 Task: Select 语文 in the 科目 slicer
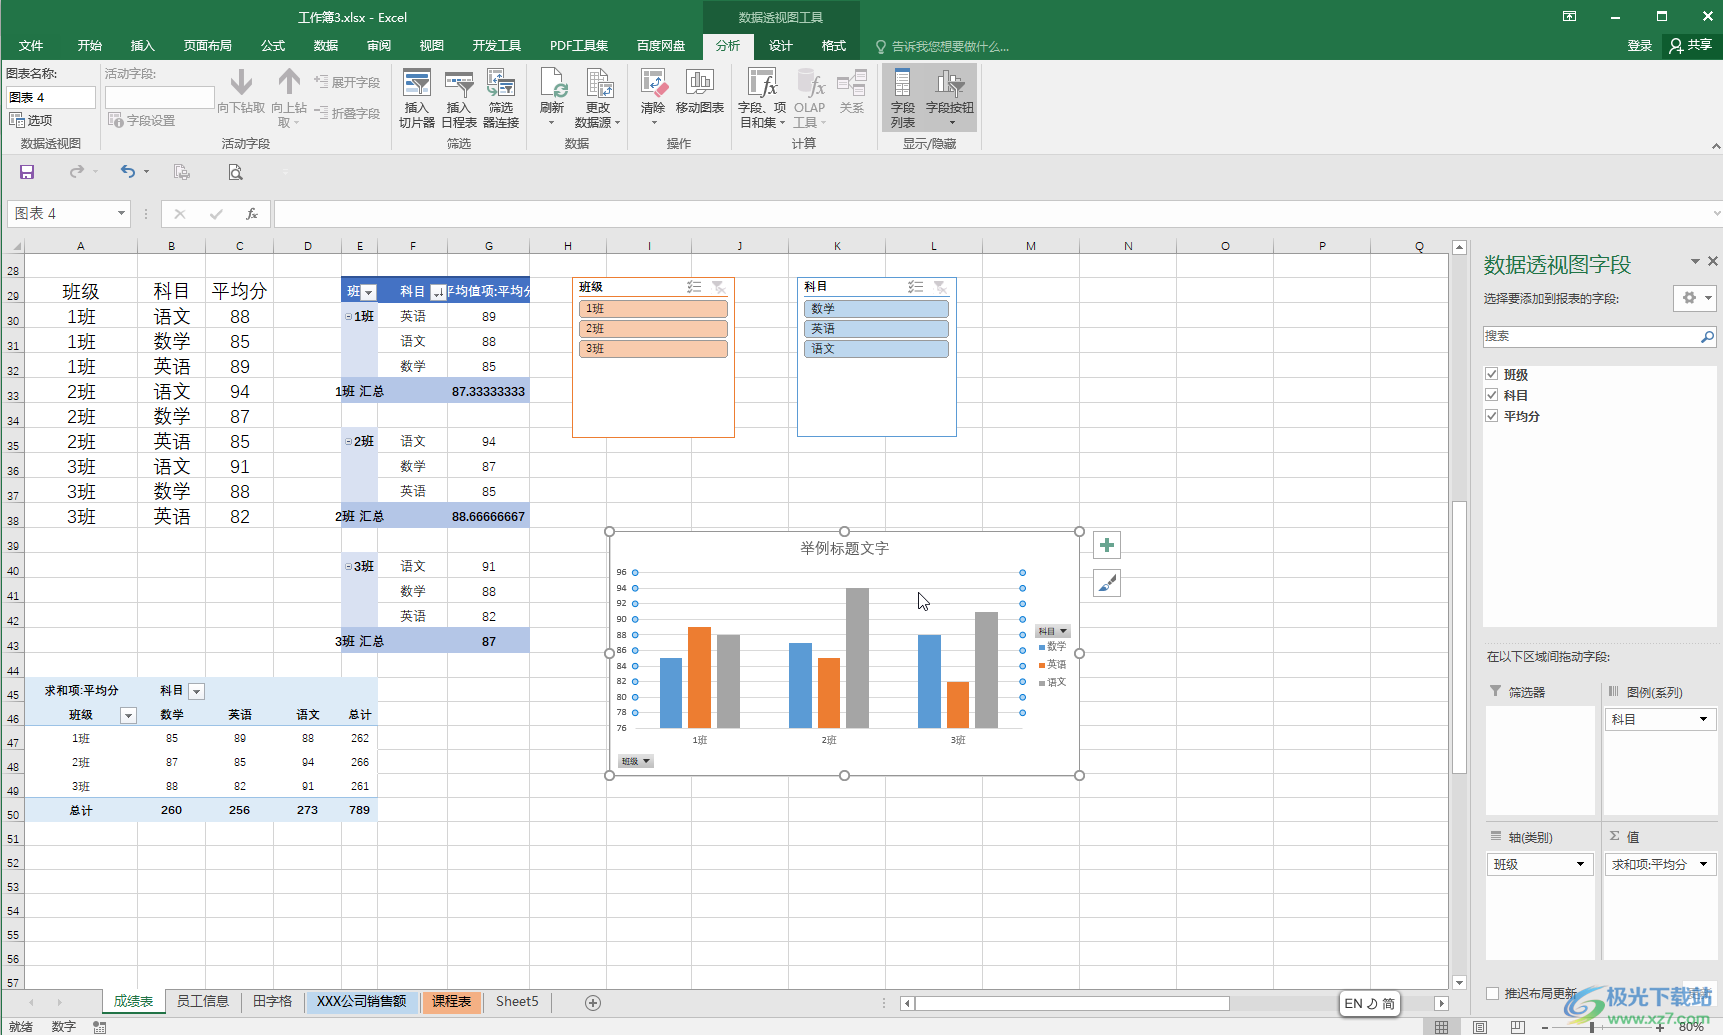pos(876,349)
